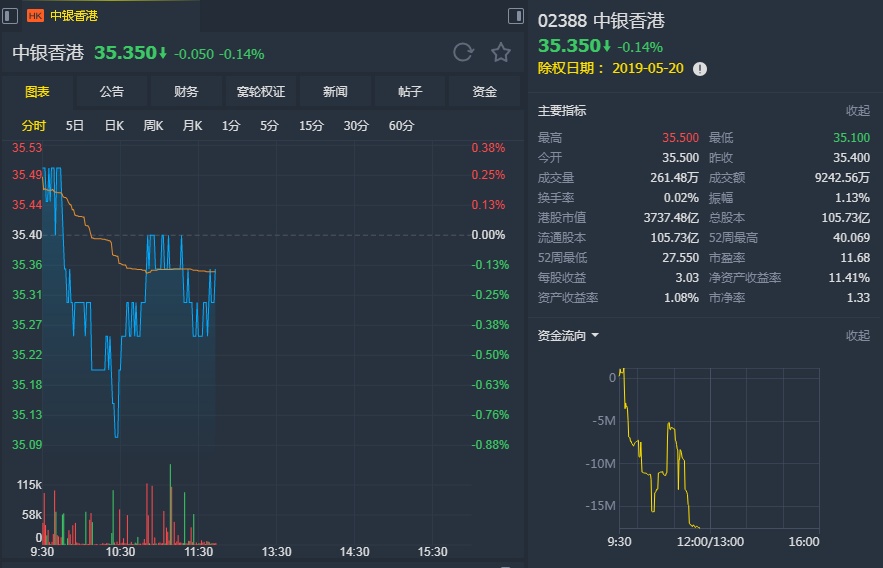Screen dimensions: 883x568
Task: Collapse the 主要指标 section
Action: click(x=858, y=111)
